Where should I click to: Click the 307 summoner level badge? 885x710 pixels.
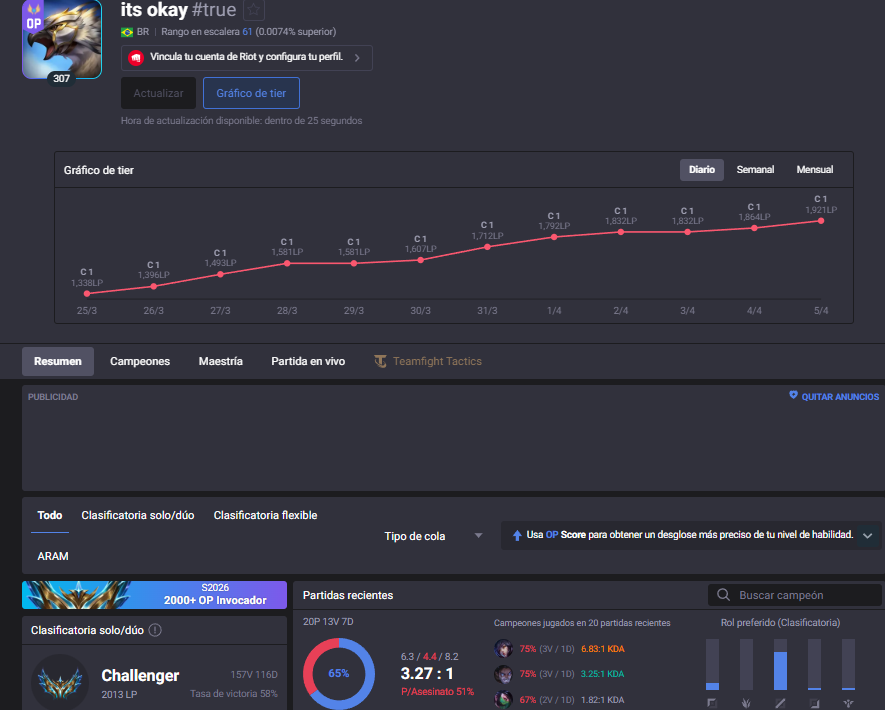[62, 78]
